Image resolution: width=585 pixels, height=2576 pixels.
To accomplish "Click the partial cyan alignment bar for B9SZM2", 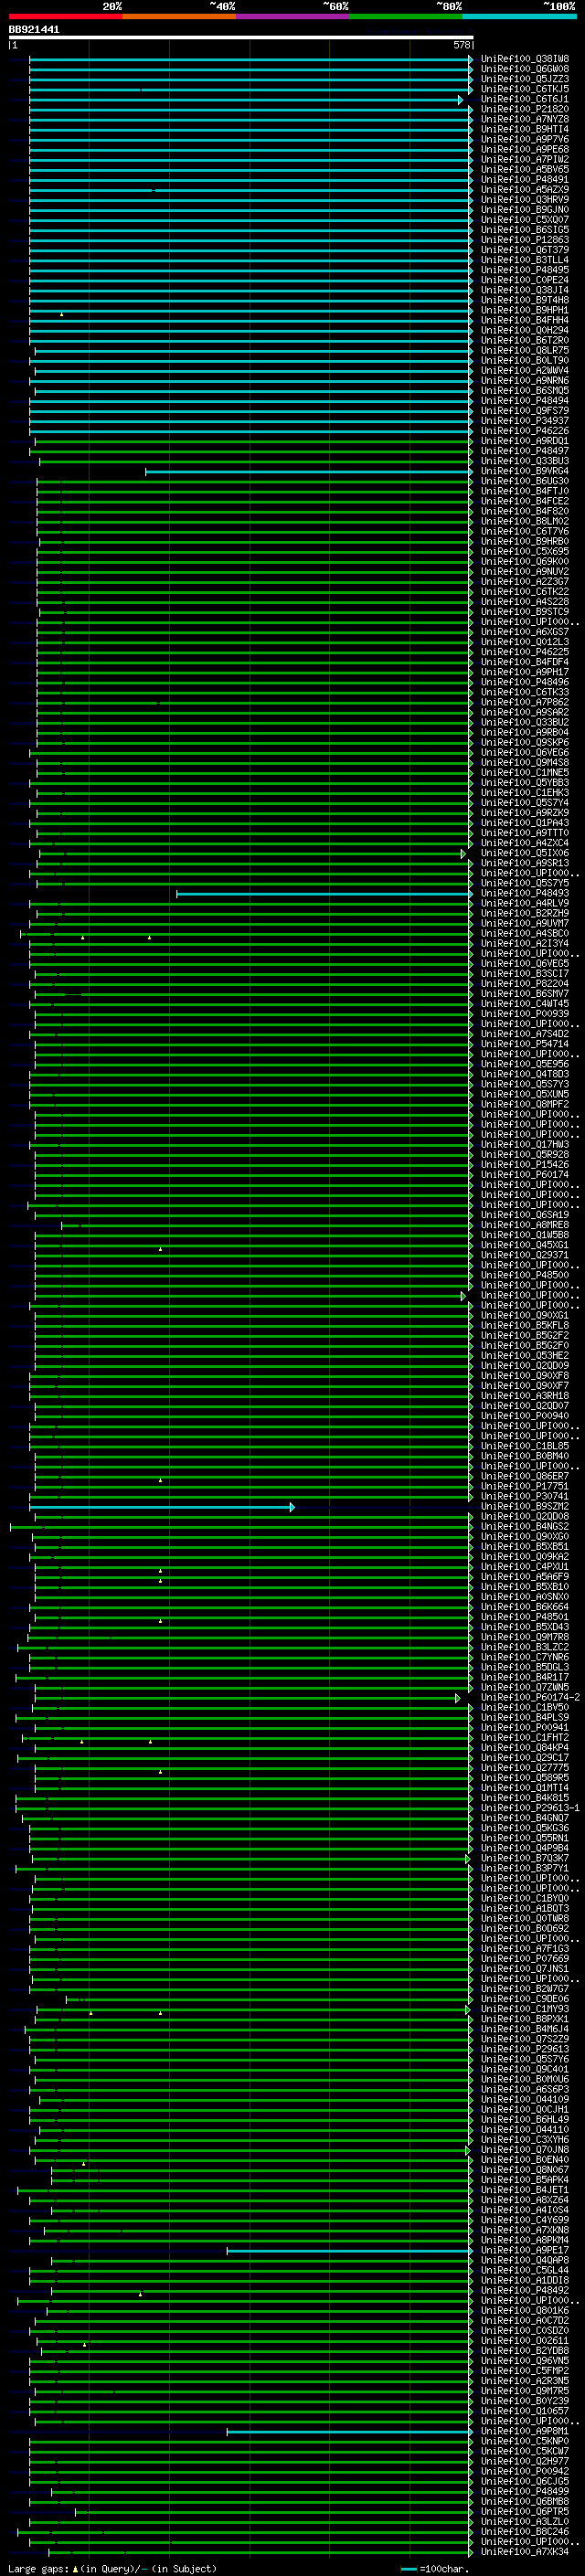I will [161, 1506].
